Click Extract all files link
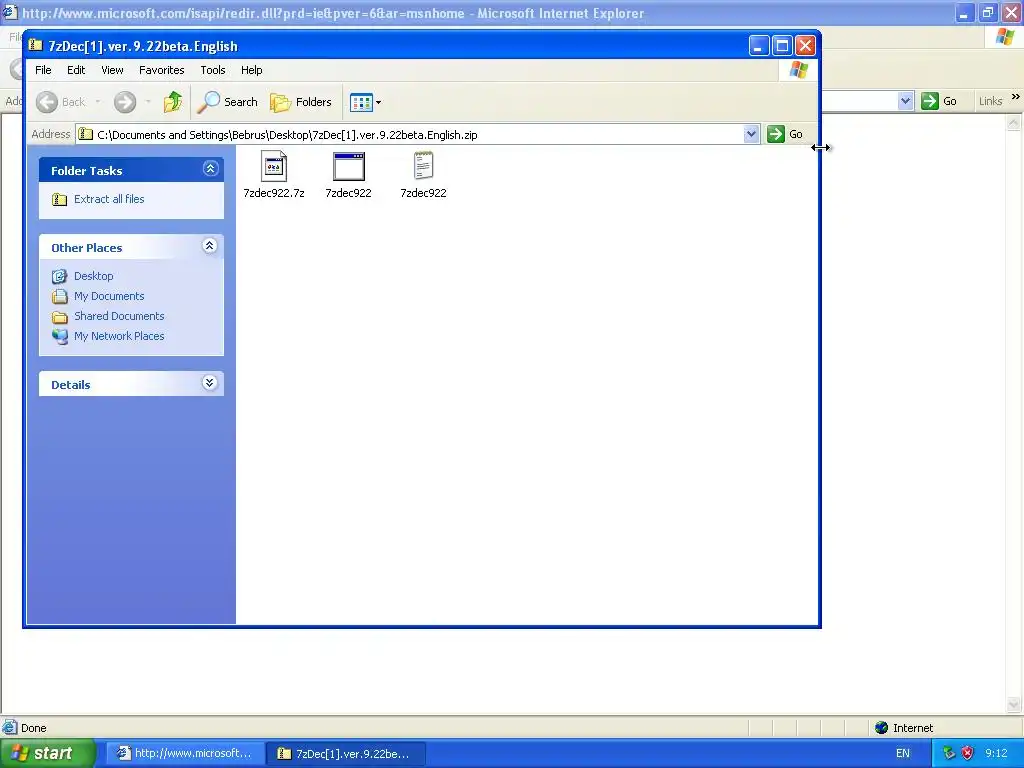The image size is (1024, 768). pyautogui.click(x=109, y=199)
